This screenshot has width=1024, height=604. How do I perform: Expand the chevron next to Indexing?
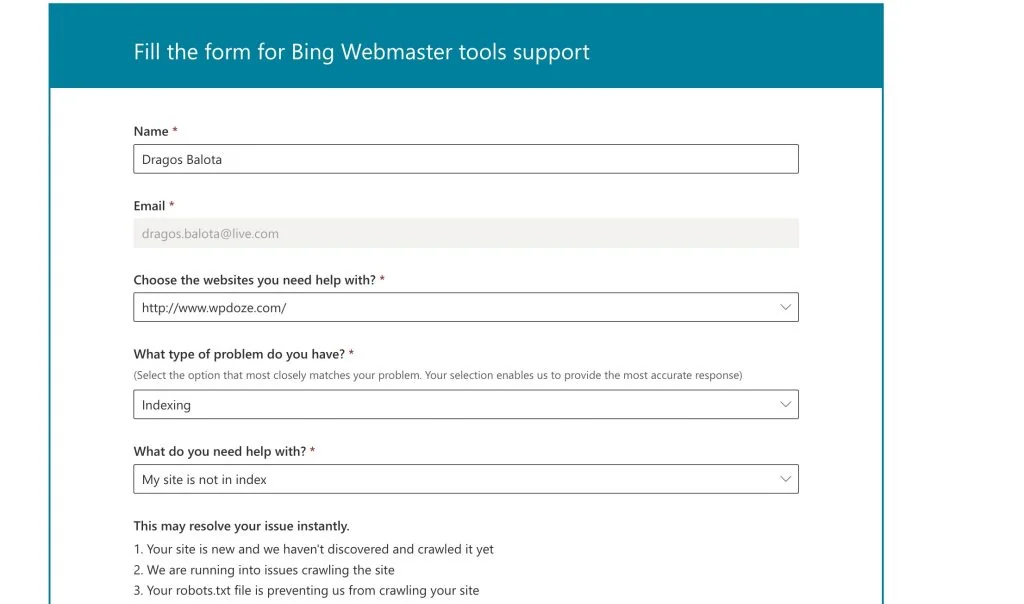click(786, 405)
